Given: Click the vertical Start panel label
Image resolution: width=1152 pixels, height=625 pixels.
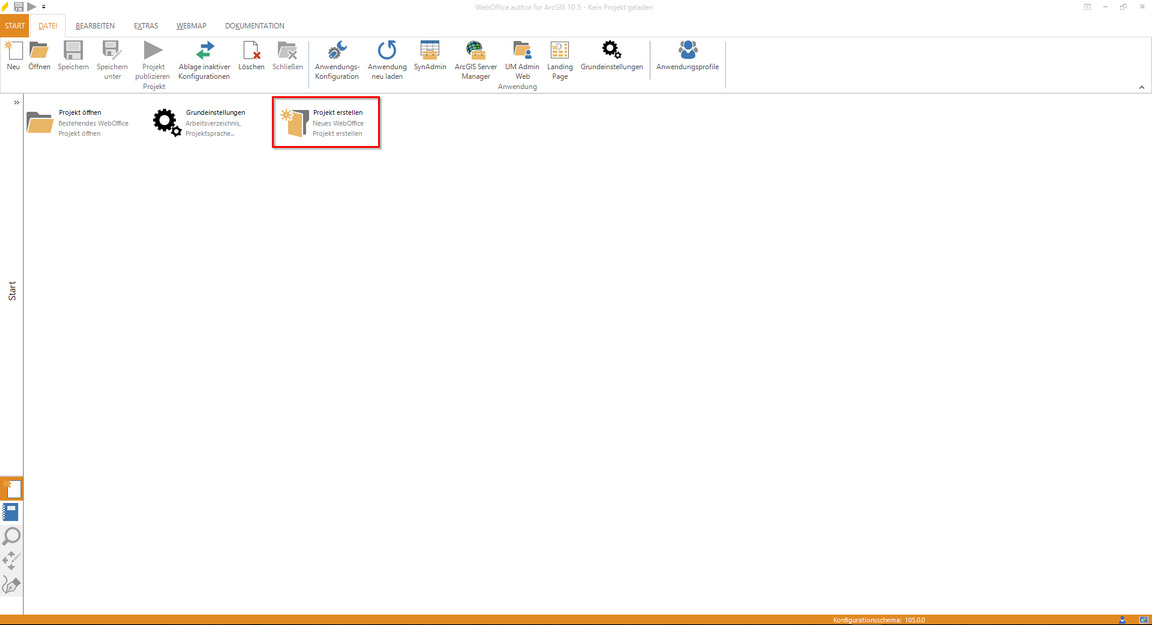Looking at the screenshot, I should (12, 291).
